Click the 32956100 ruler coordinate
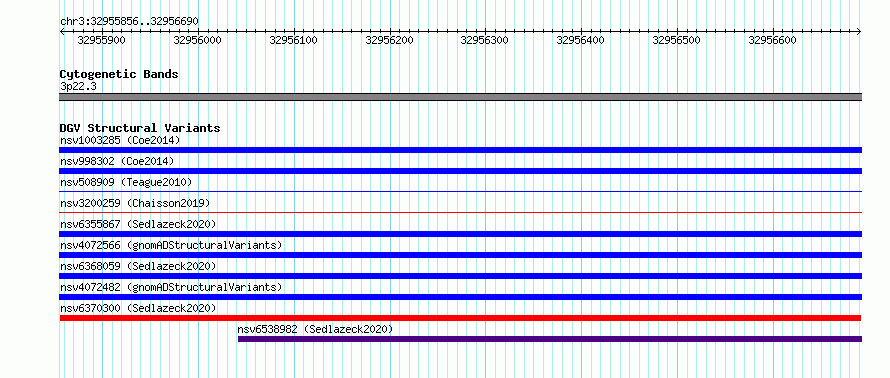 [x=293, y=40]
